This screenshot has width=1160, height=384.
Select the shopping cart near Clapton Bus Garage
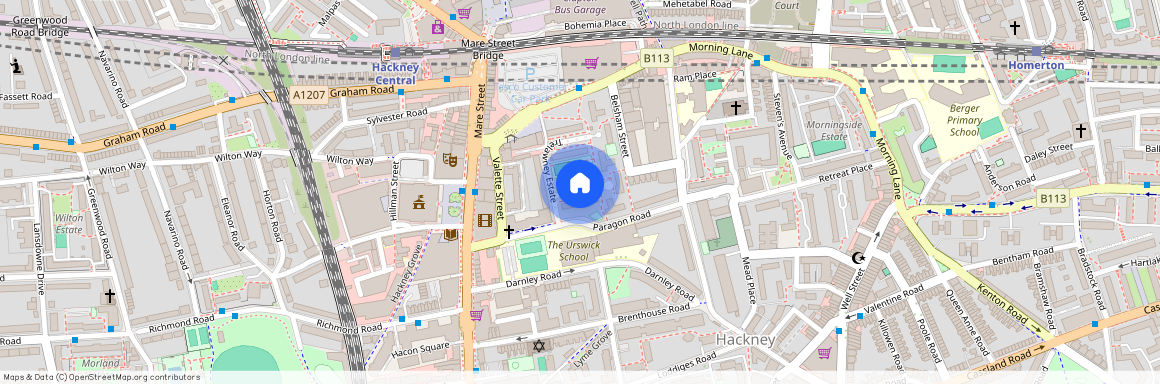pyautogui.click(x=464, y=12)
